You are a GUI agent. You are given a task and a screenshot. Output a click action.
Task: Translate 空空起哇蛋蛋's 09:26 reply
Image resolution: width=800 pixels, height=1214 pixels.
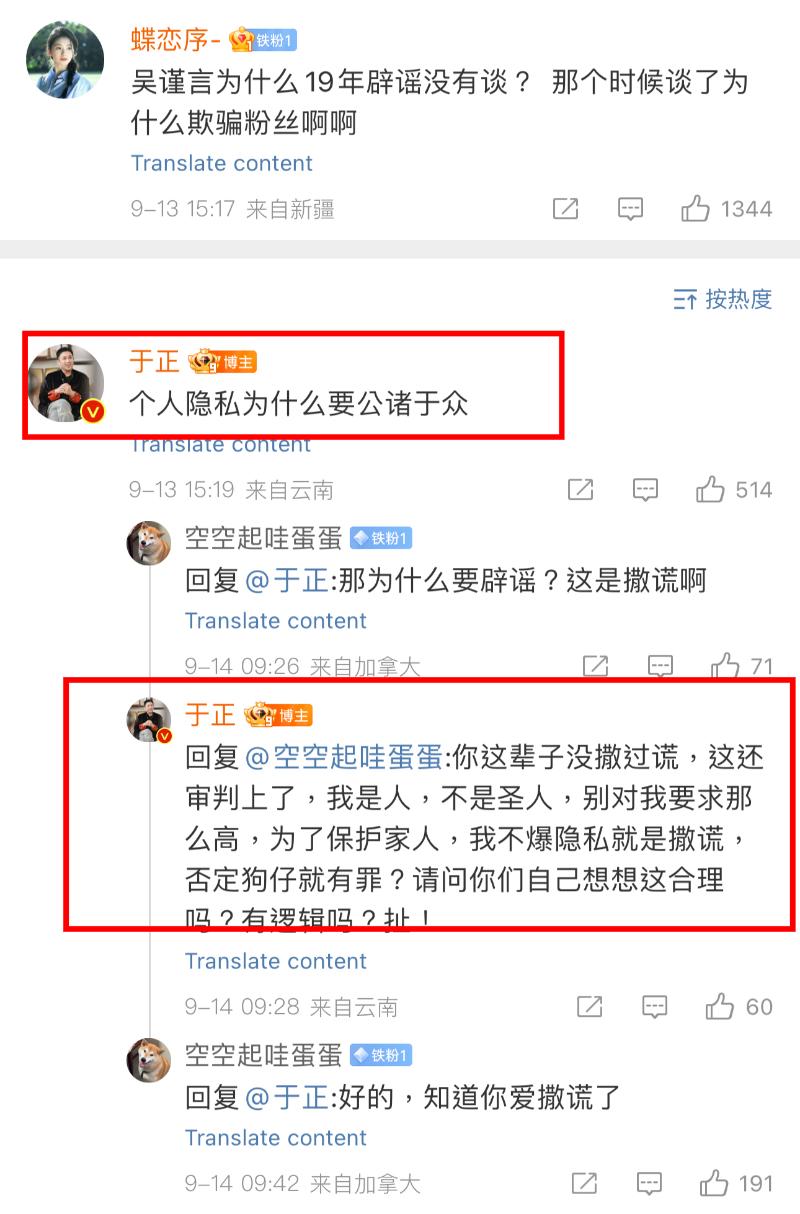pyautogui.click(x=276, y=621)
